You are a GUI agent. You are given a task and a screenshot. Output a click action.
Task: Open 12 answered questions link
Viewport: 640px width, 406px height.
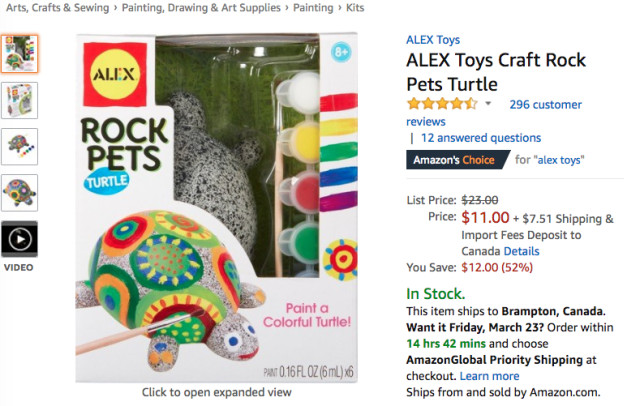coord(480,138)
